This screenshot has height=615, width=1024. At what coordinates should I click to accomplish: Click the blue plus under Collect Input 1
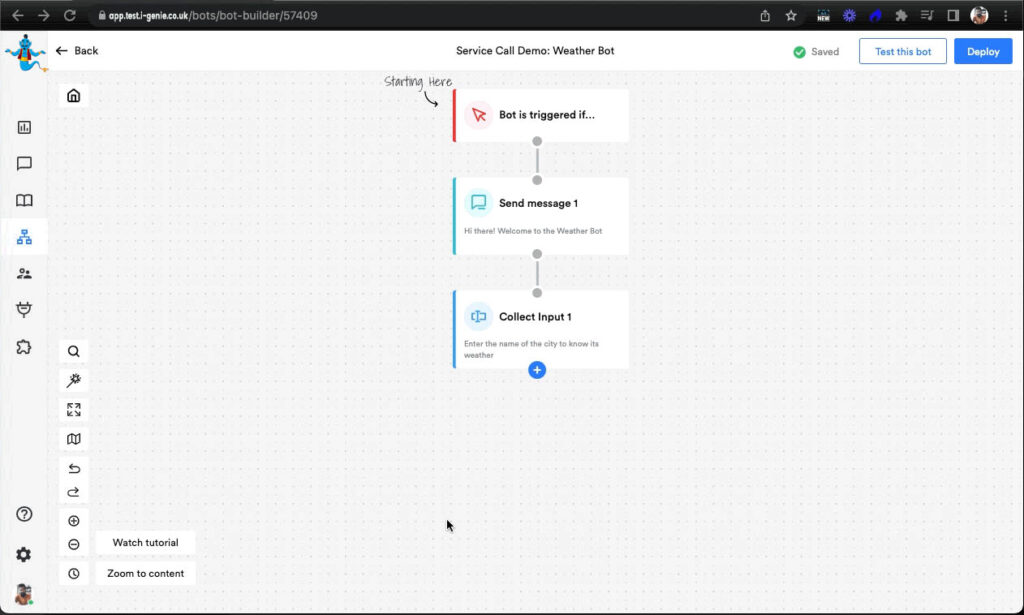click(x=537, y=370)
